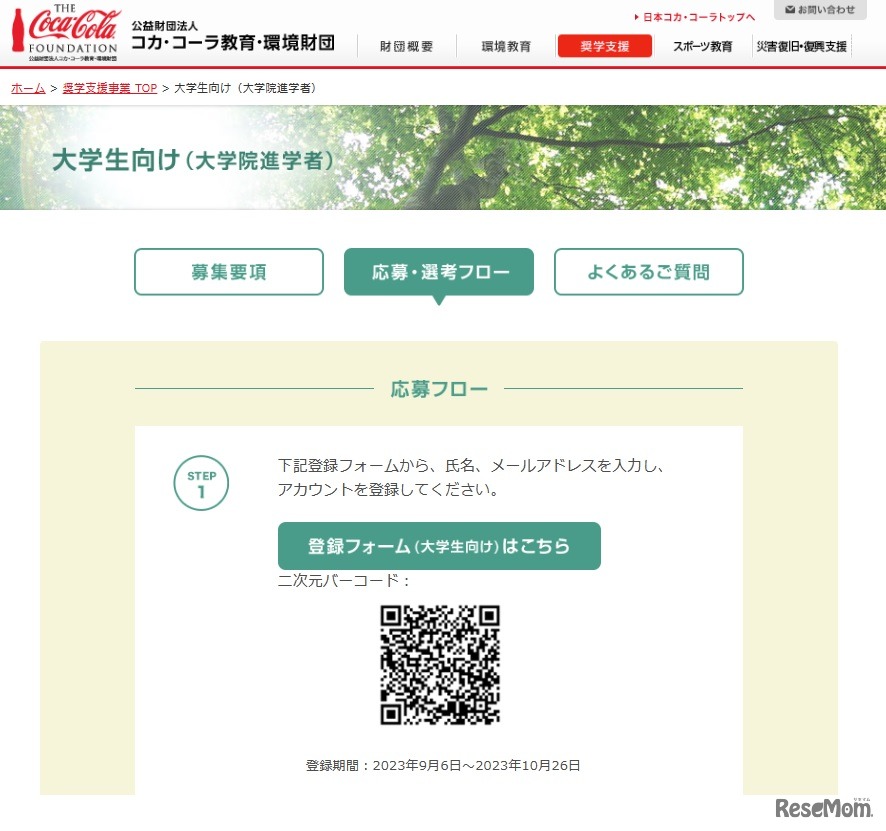Image resolution: width=886 pixels, height=831 pixels.
Task: Click the コカ・コーラ教育・環境財団 title text
Action: (x=233, y=42)
